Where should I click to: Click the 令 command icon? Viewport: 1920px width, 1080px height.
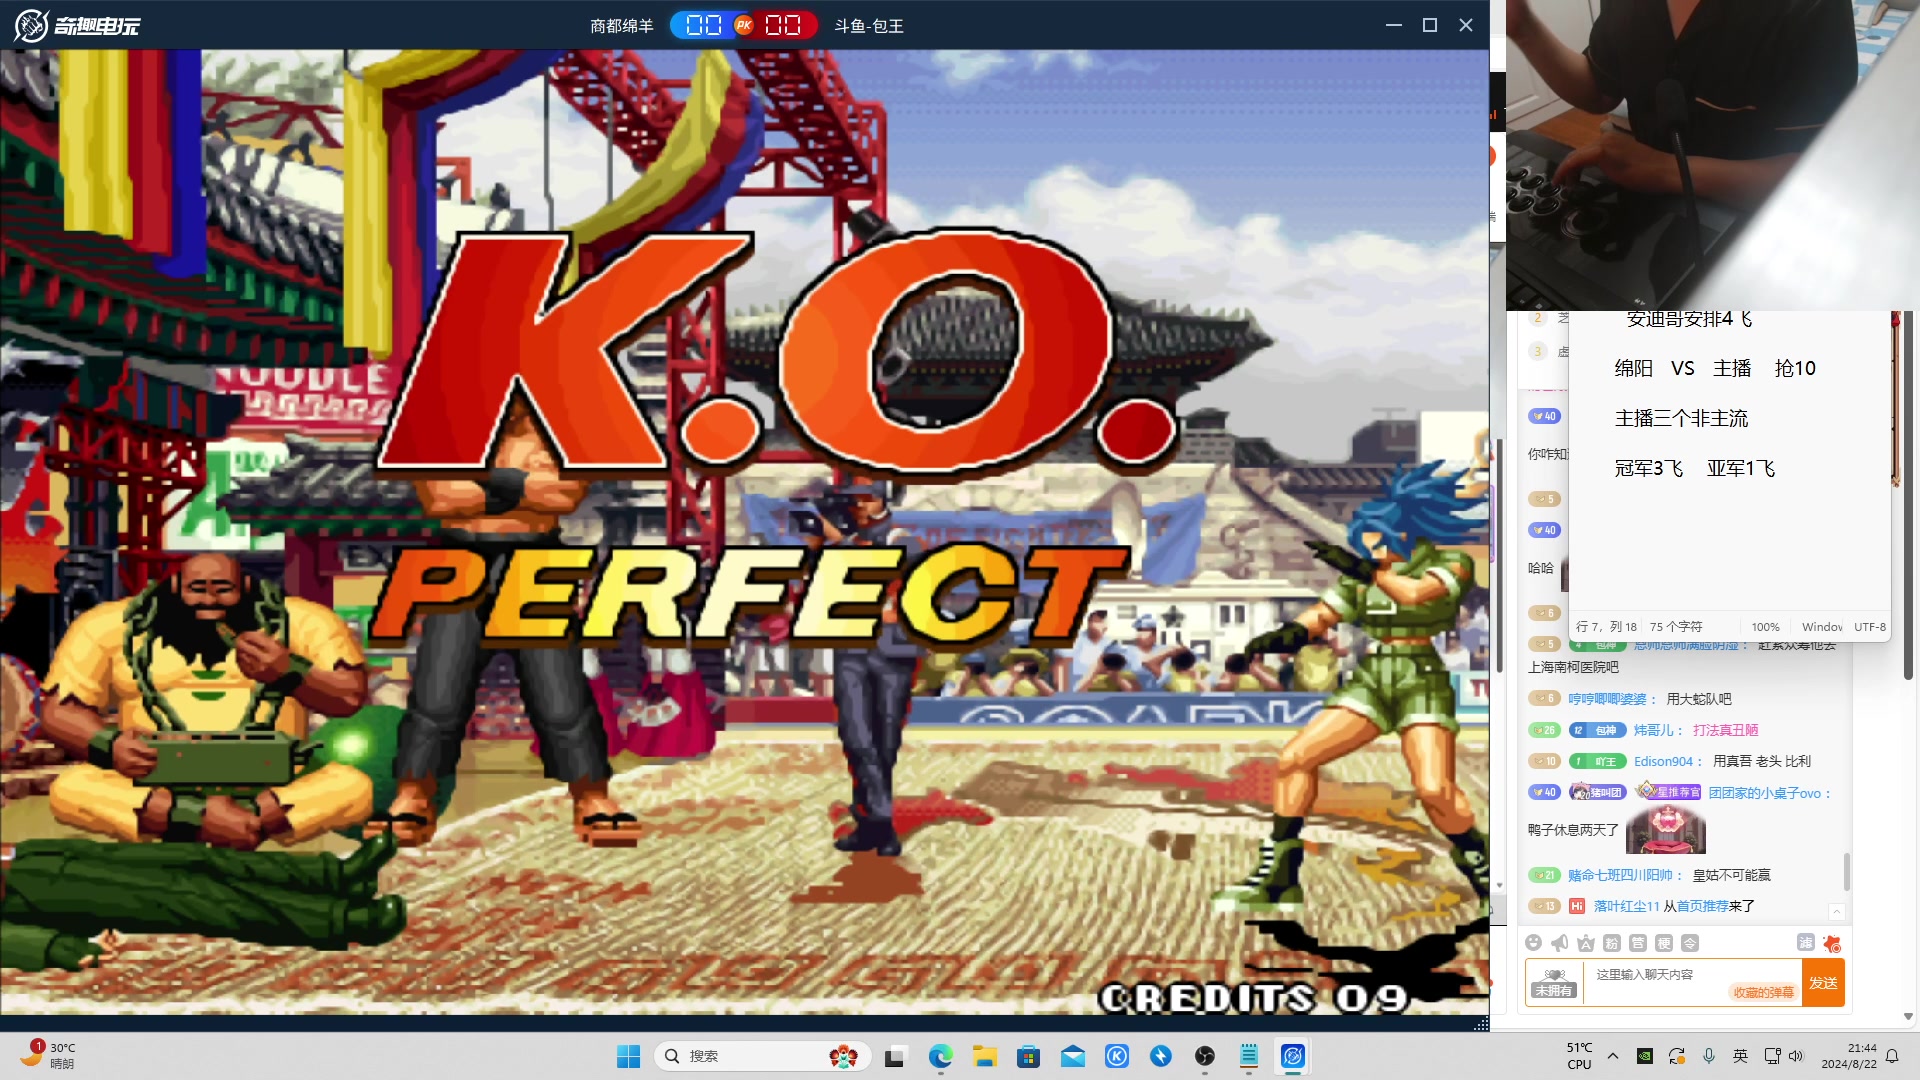(1689, 943)
